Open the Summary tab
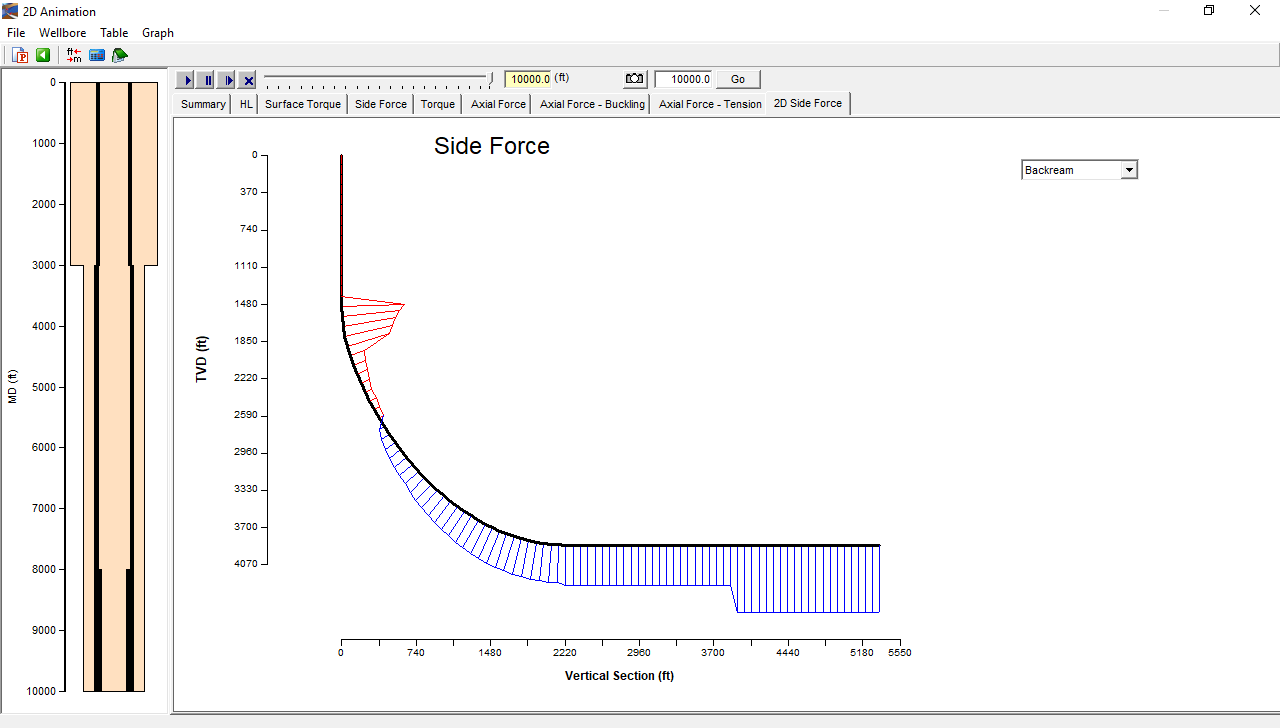 coord(203,104)
